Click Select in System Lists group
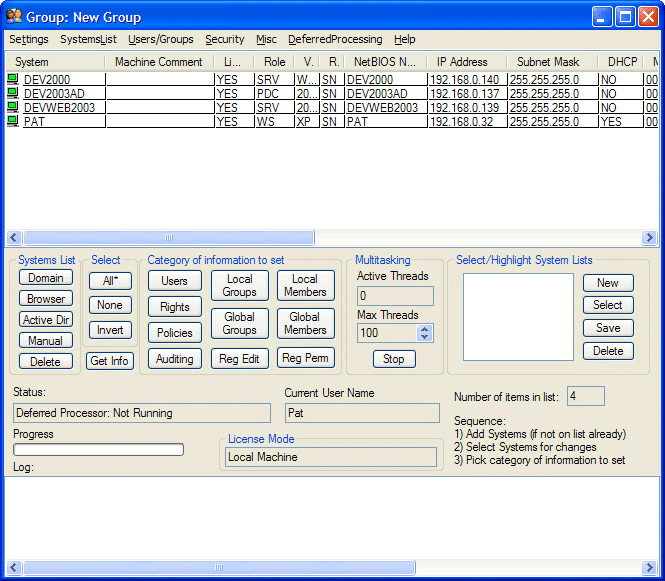This screenshot has height=581, width=665. pos(608,305)
